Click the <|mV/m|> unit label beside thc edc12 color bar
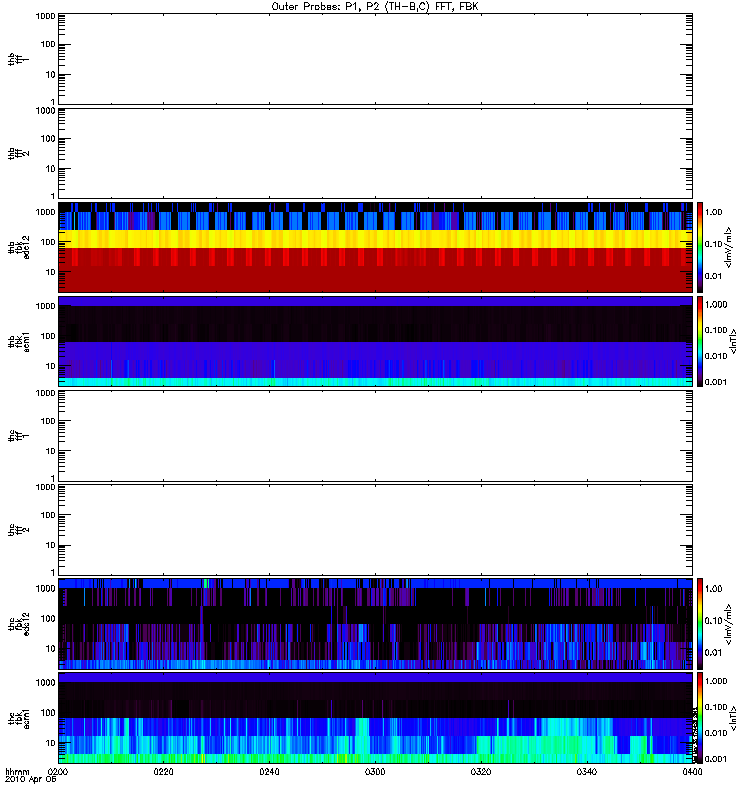The width and height of the screenshot is (750, 800). pos(728,624)
